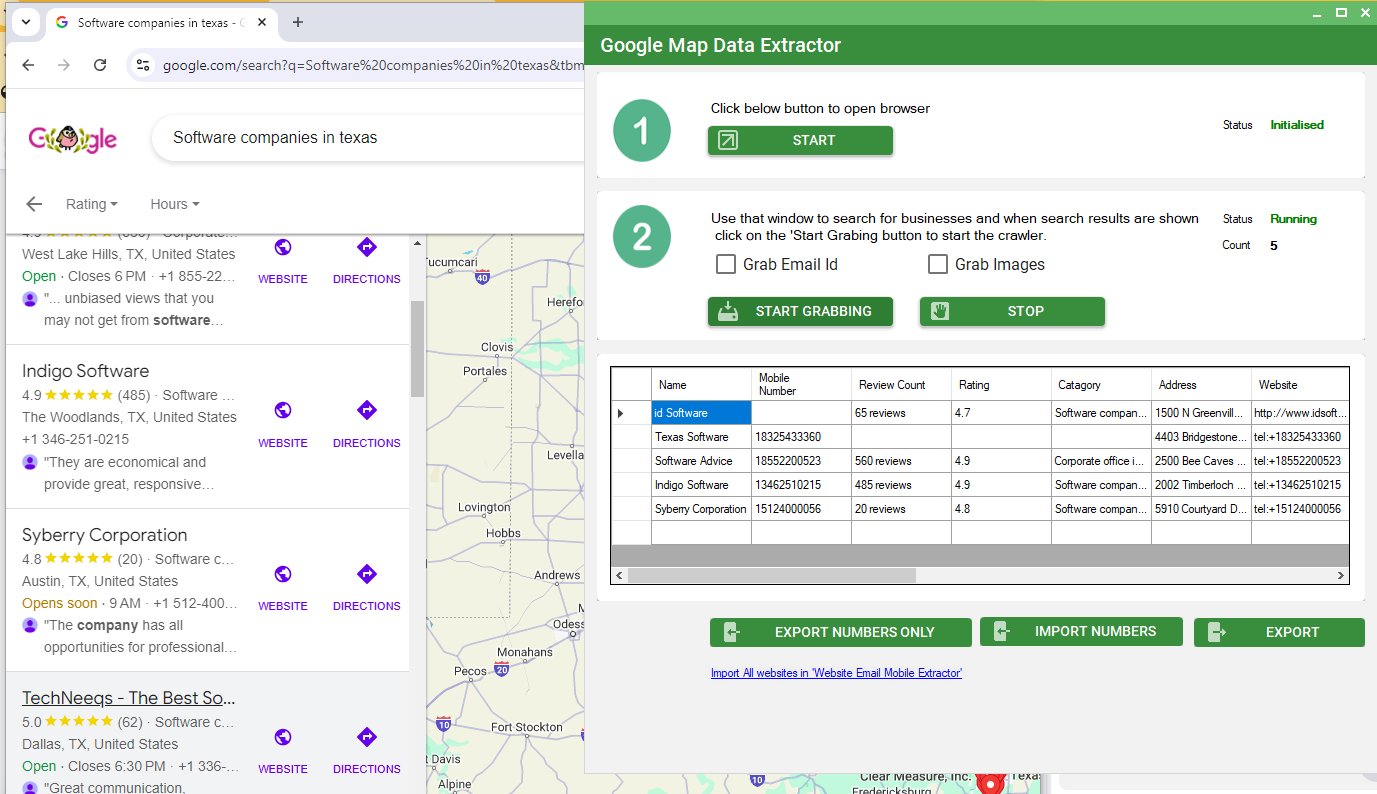
Task: Click the Catagory column header
Action: pos(1101,384)
